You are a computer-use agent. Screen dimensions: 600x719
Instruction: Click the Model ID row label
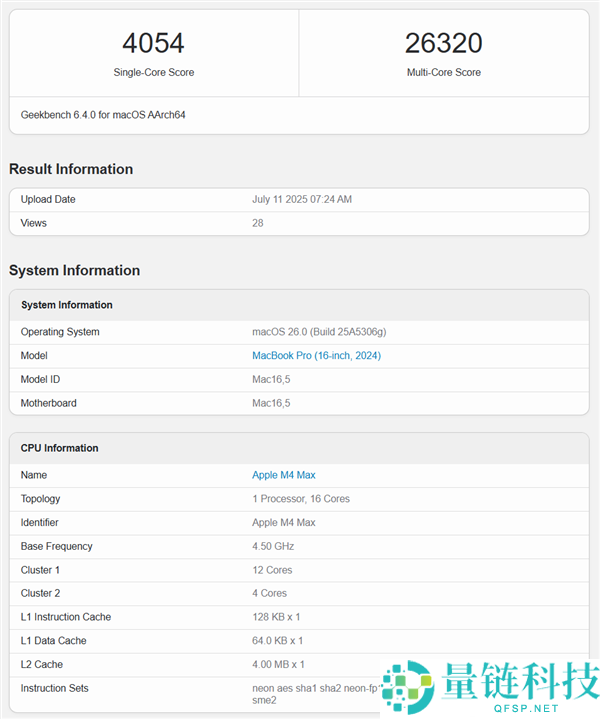pyautogui.click(x=41, y=380)
